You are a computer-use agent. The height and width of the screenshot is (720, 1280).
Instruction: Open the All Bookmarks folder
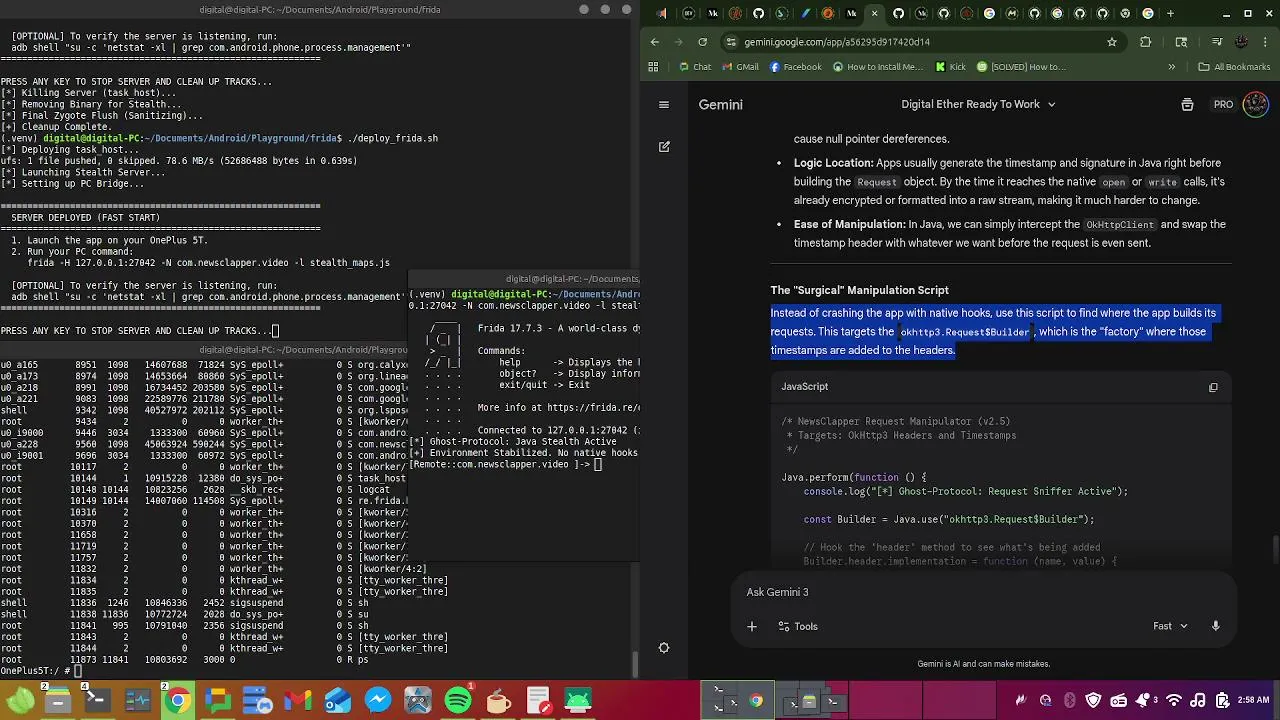[x=1234, y=67]
